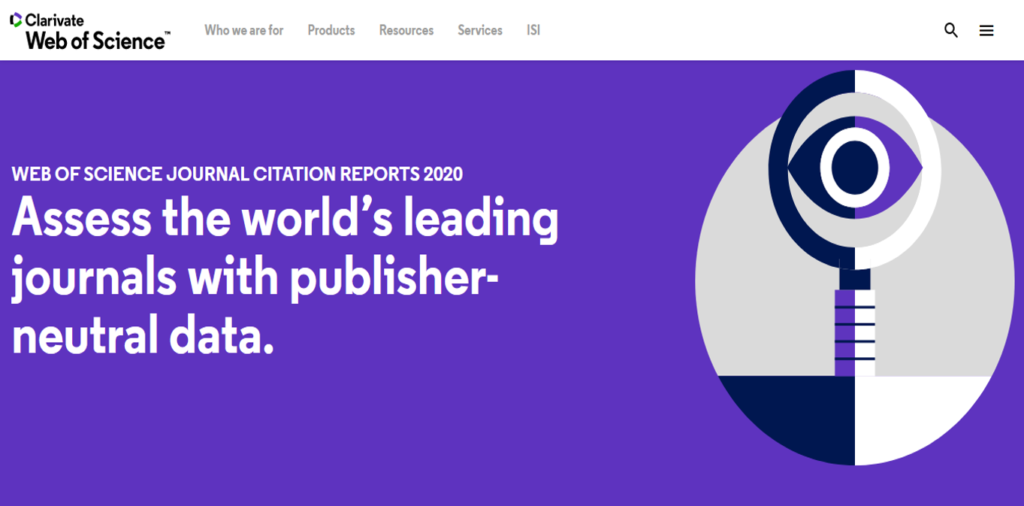The height and width of the screenshot is (506, 1024).
Task: Go to Clarivate Web of Science logo
Action: [x=90, y=31]
